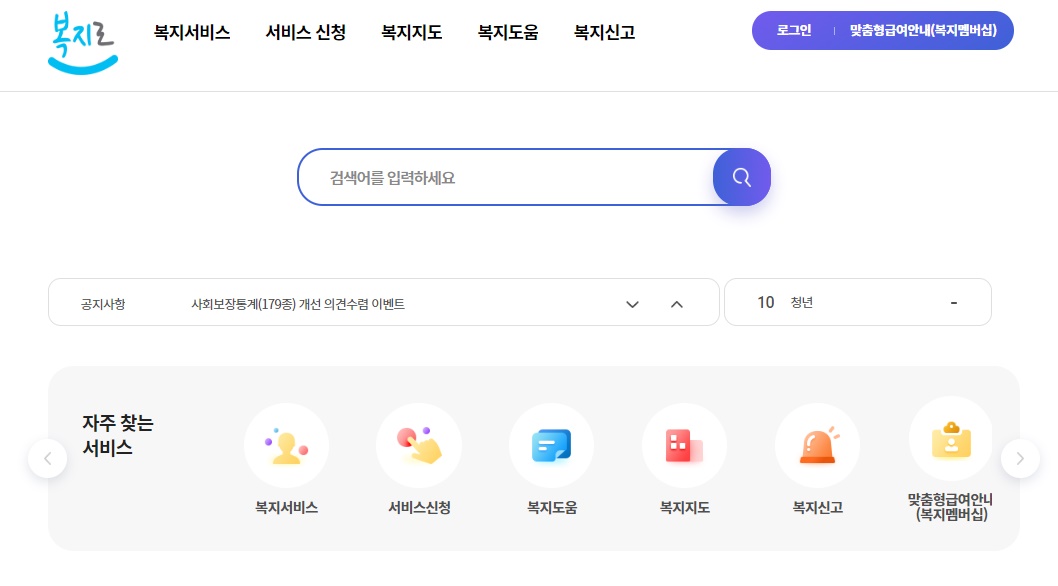Open the 복지지도 menu
This screenshot has width=1058, height=586.
click(411, 32)
